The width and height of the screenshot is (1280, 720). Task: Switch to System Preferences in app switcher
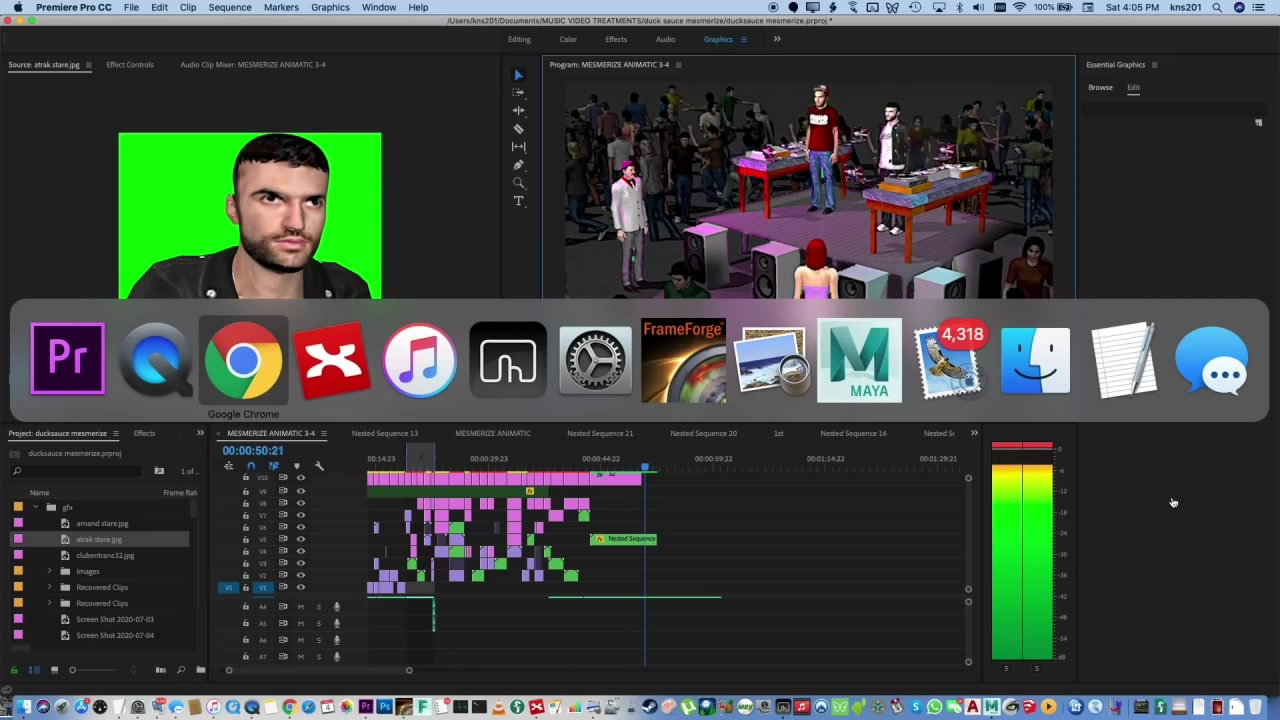coord(595,359)
